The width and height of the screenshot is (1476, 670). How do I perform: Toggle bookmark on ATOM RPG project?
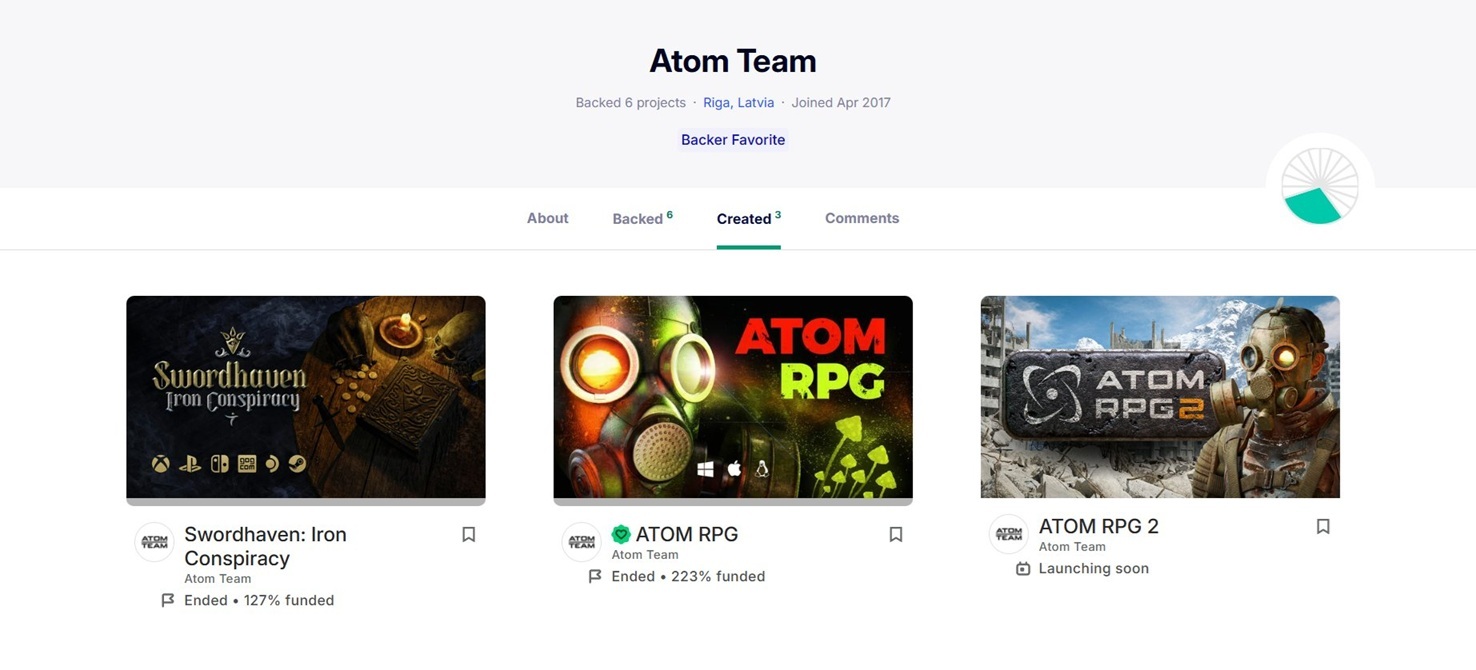[x=896, y=535]
